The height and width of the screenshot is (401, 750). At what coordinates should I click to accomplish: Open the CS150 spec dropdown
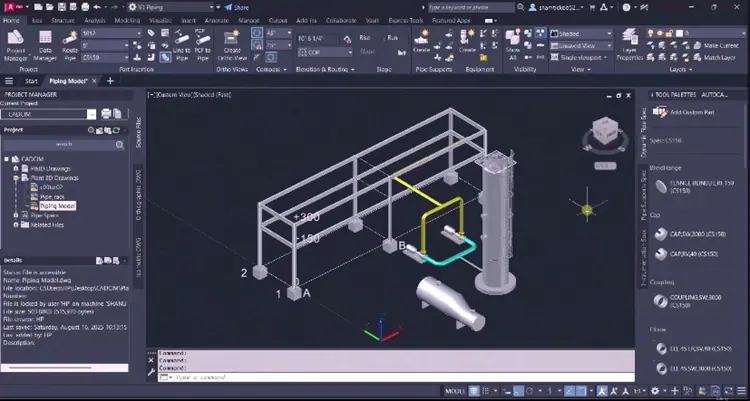105,57
